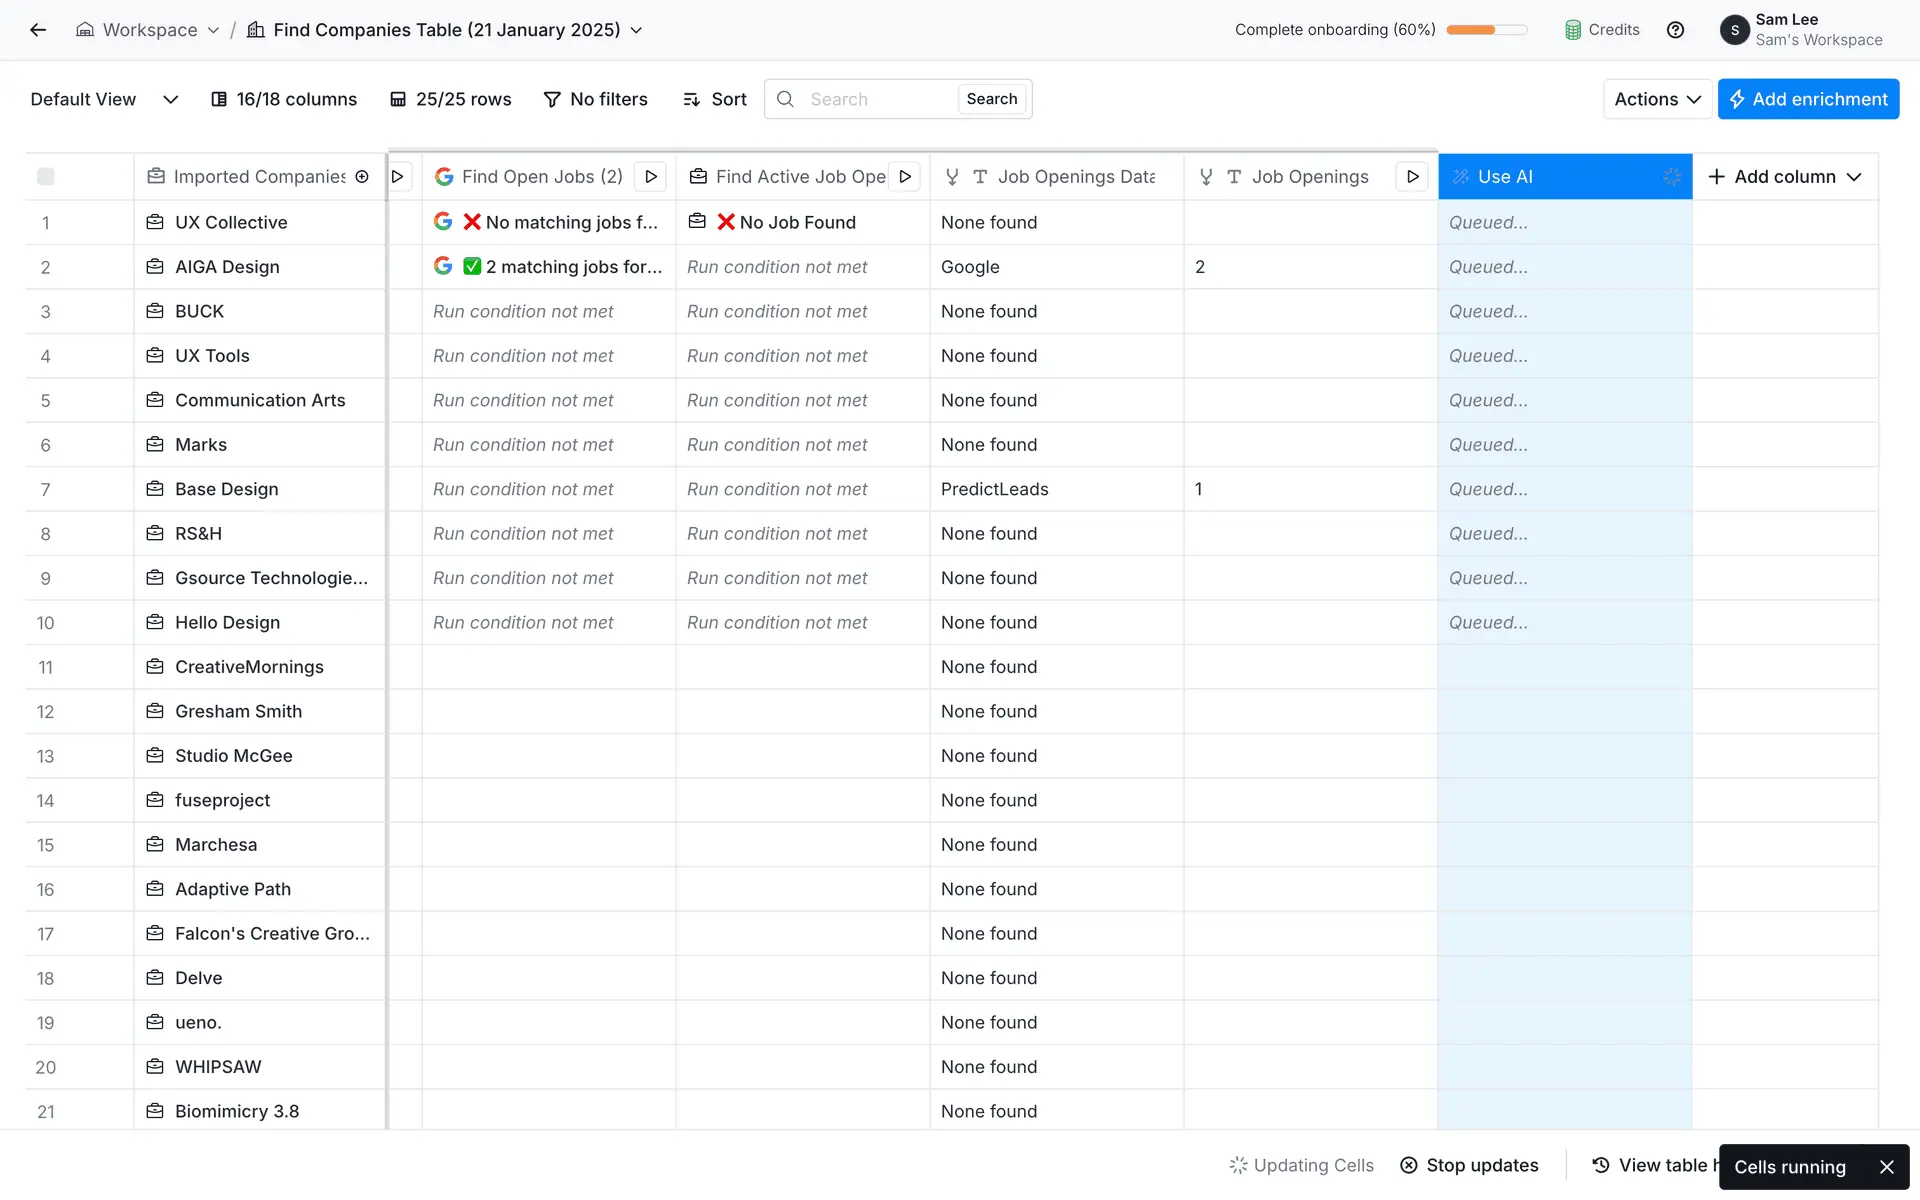Screen dimensions: 1920x1200
Task: Click the Add enrichment button
Action: [1808, 99]
